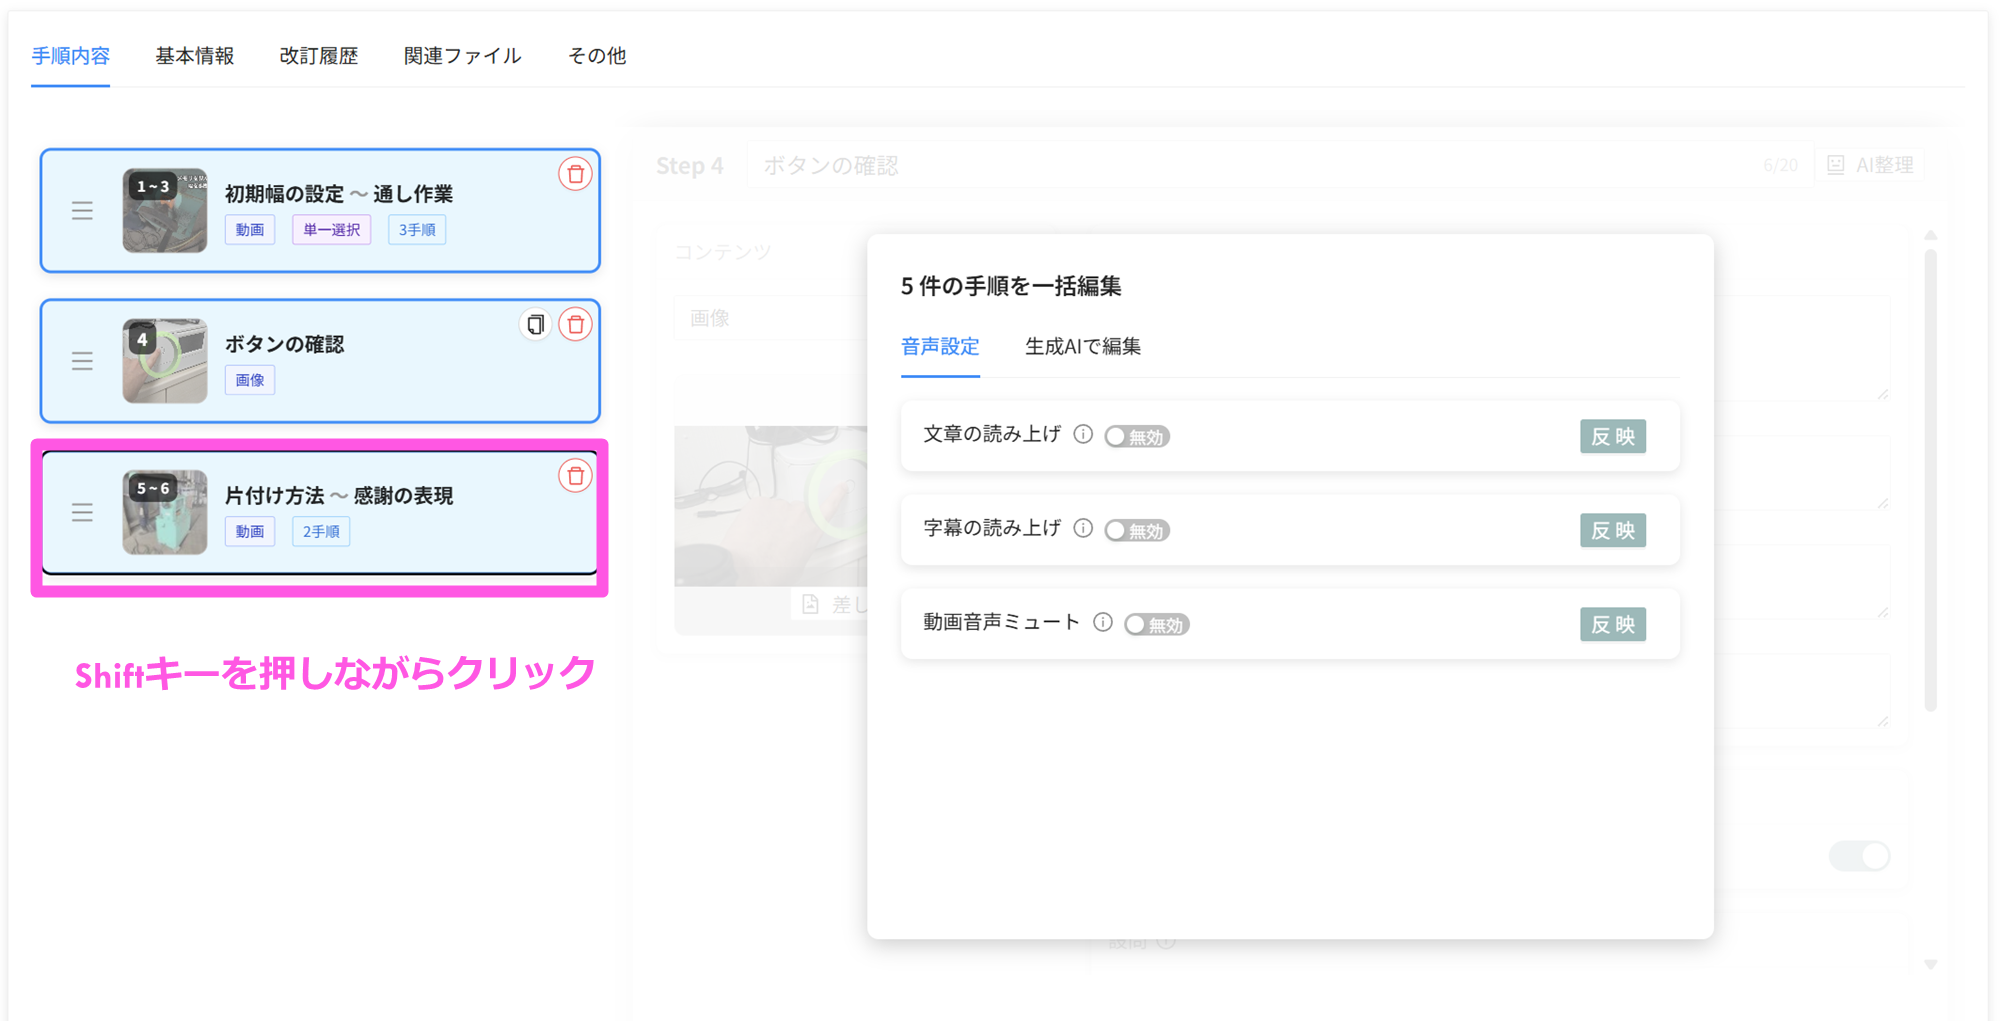Image resolution: width=2000 pixels, height=1021 pixels.
Task: Click the copy icon on ボタンの確認 card
Action: coord(536,324)
